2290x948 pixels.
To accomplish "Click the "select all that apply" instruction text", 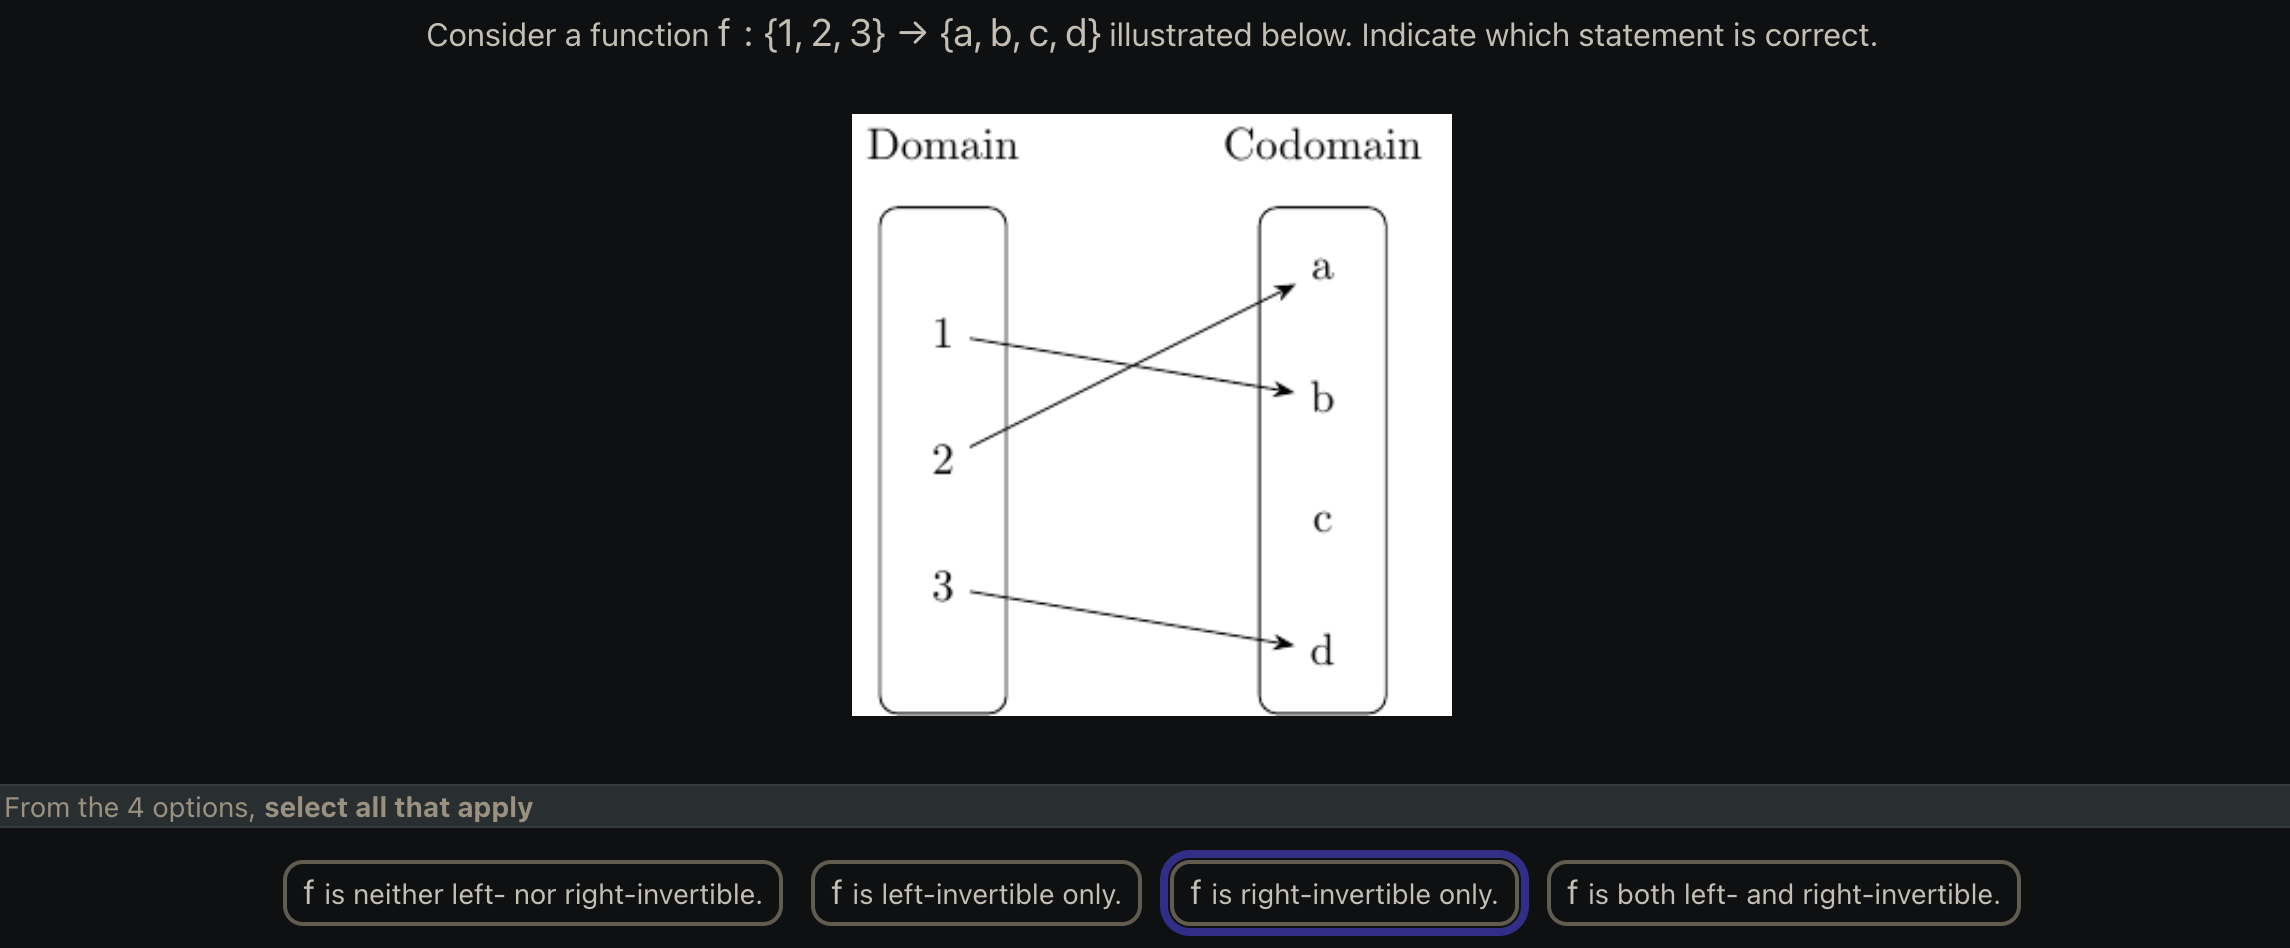I will [398, 807].
